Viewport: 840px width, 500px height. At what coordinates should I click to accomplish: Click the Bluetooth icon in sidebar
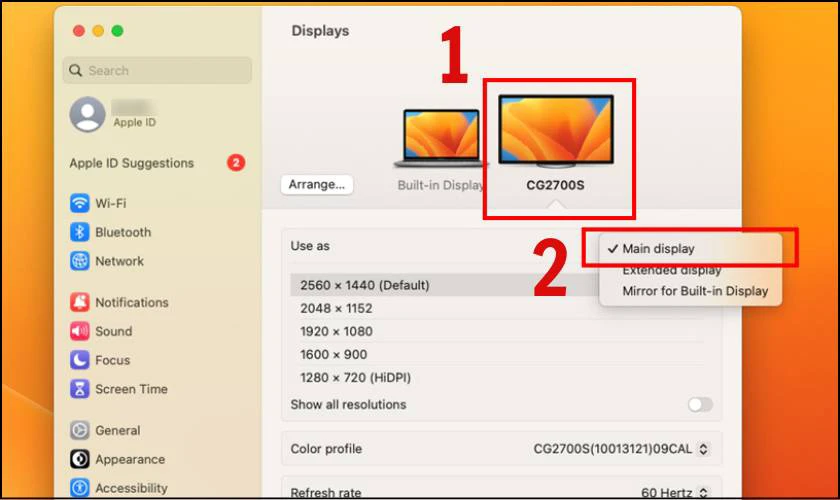coord(80,232)
